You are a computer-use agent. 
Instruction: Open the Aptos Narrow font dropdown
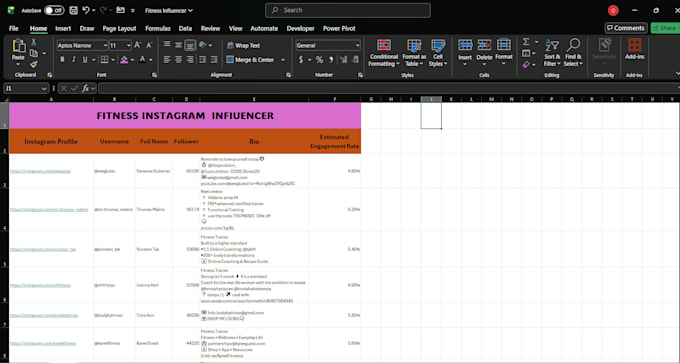click(105, 45)
